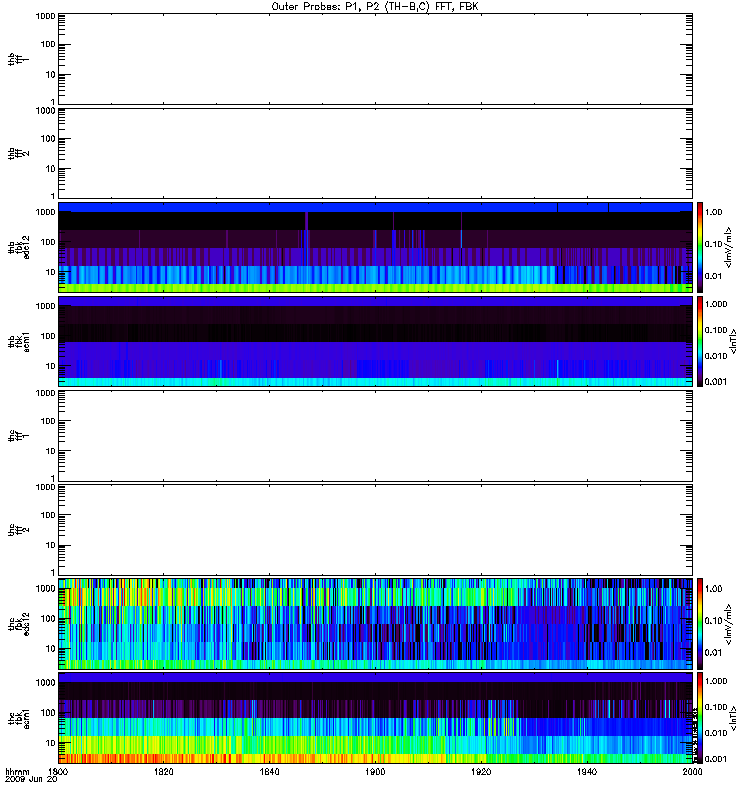This screenshot has width=750, height=800.
Task: Click the "thc fbk edc12" axis label
Action: pos(19,624)
